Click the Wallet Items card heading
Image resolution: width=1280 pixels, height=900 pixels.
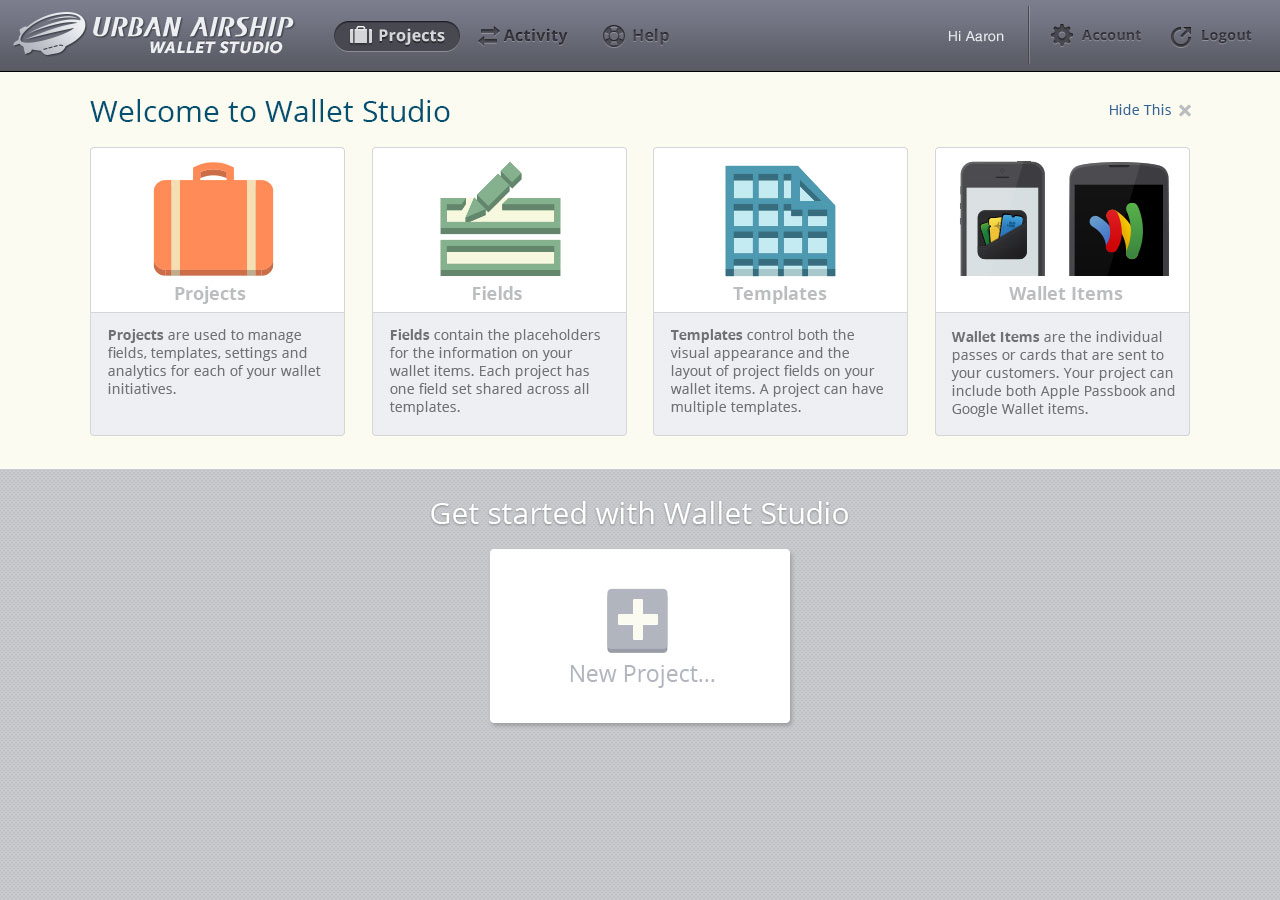point(1066,294)
